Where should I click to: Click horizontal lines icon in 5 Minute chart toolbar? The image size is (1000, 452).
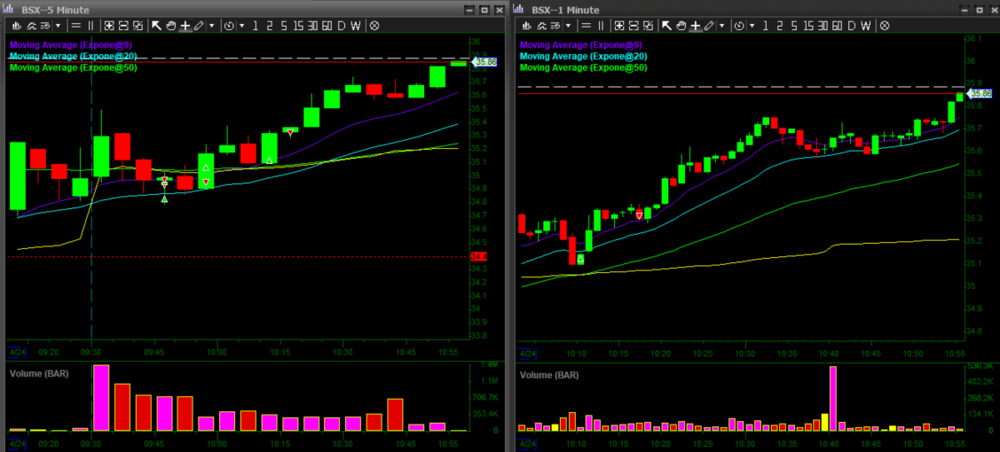(75, 25)
